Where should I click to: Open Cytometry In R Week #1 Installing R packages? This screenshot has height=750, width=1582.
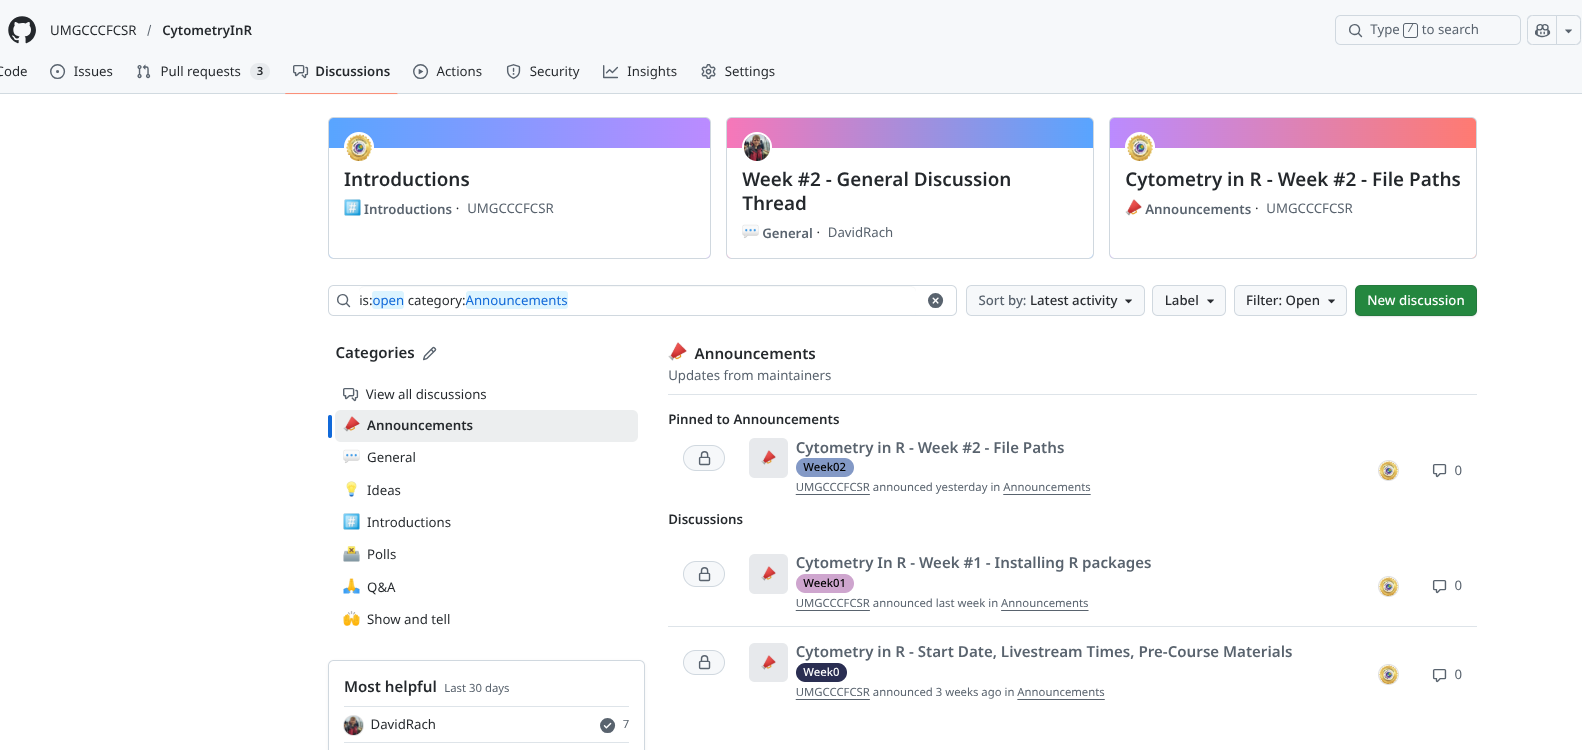click(x=972, y=563)
